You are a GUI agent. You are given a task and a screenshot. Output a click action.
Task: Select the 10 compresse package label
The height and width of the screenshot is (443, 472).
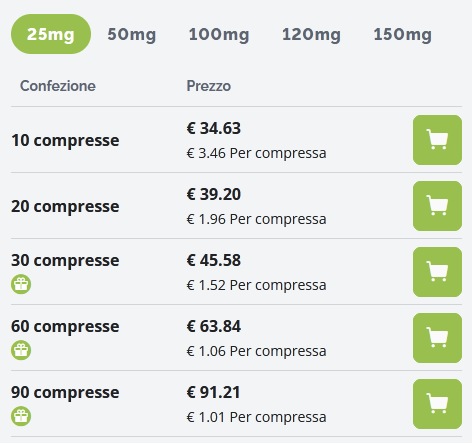[x=65, y=140]
